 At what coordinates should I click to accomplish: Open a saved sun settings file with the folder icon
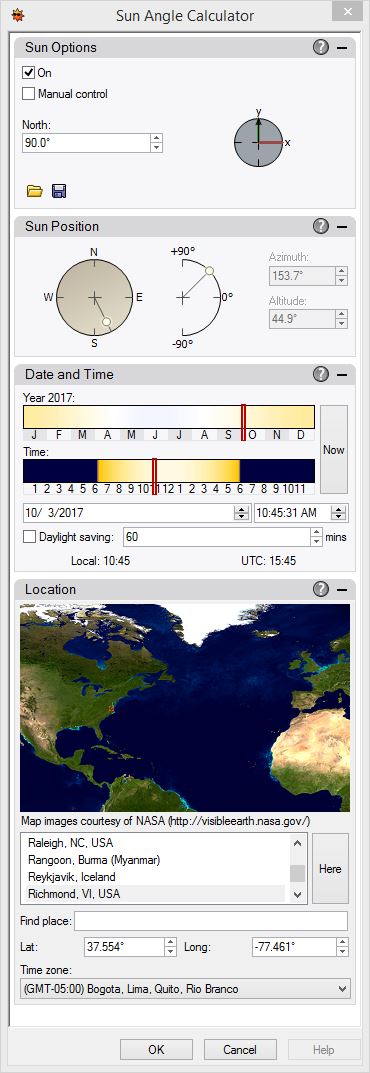34,191
